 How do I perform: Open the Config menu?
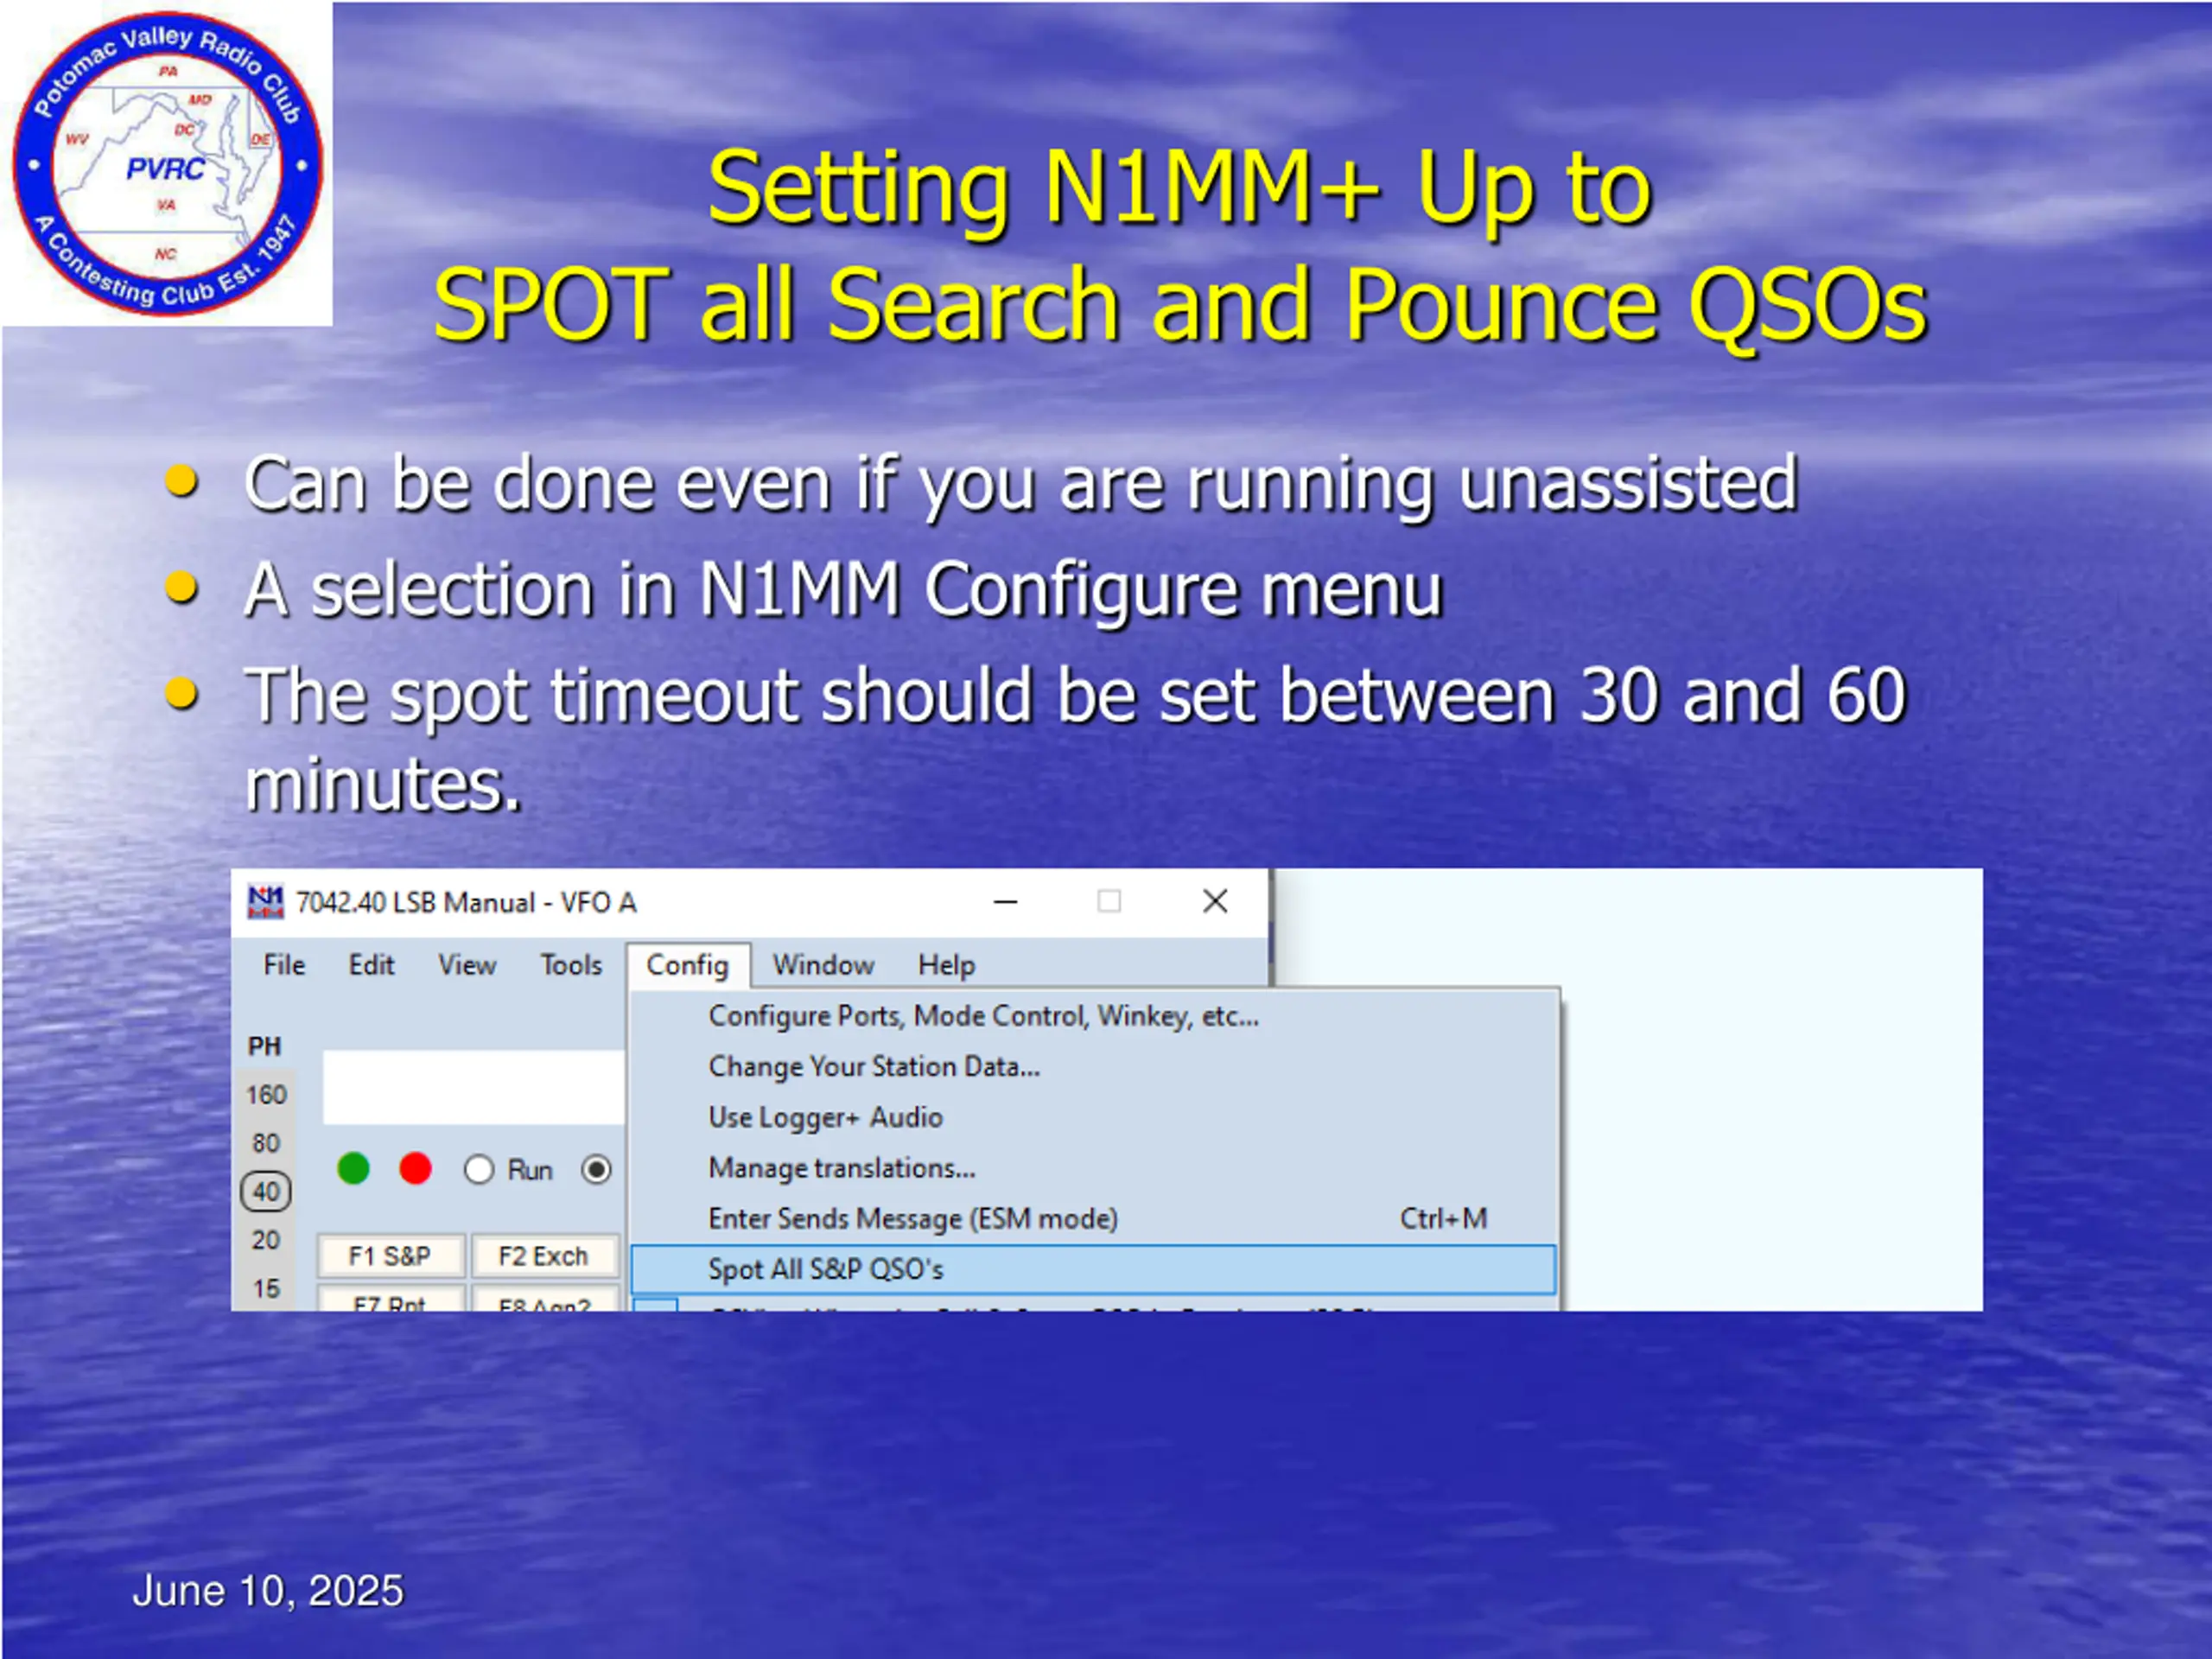point(688,965)
